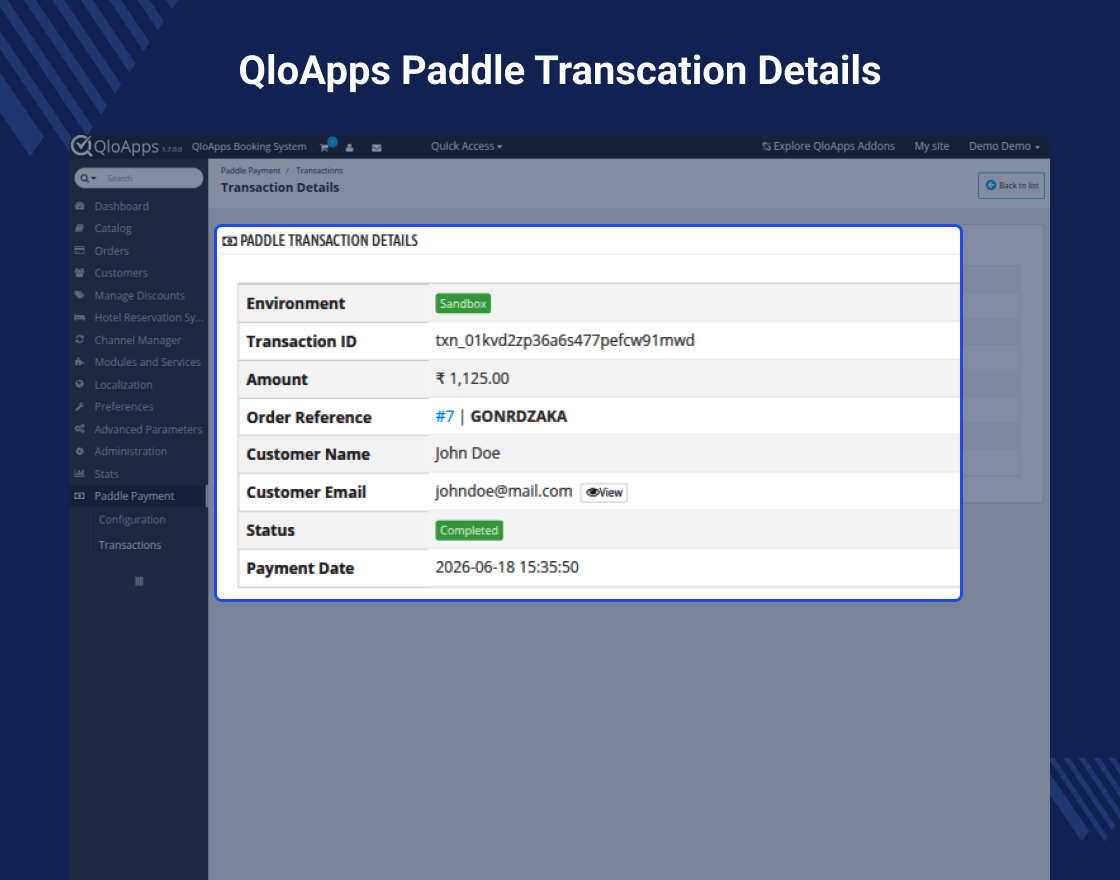Open order reference #7 link
1120x880 pixels.
[444, 416]
